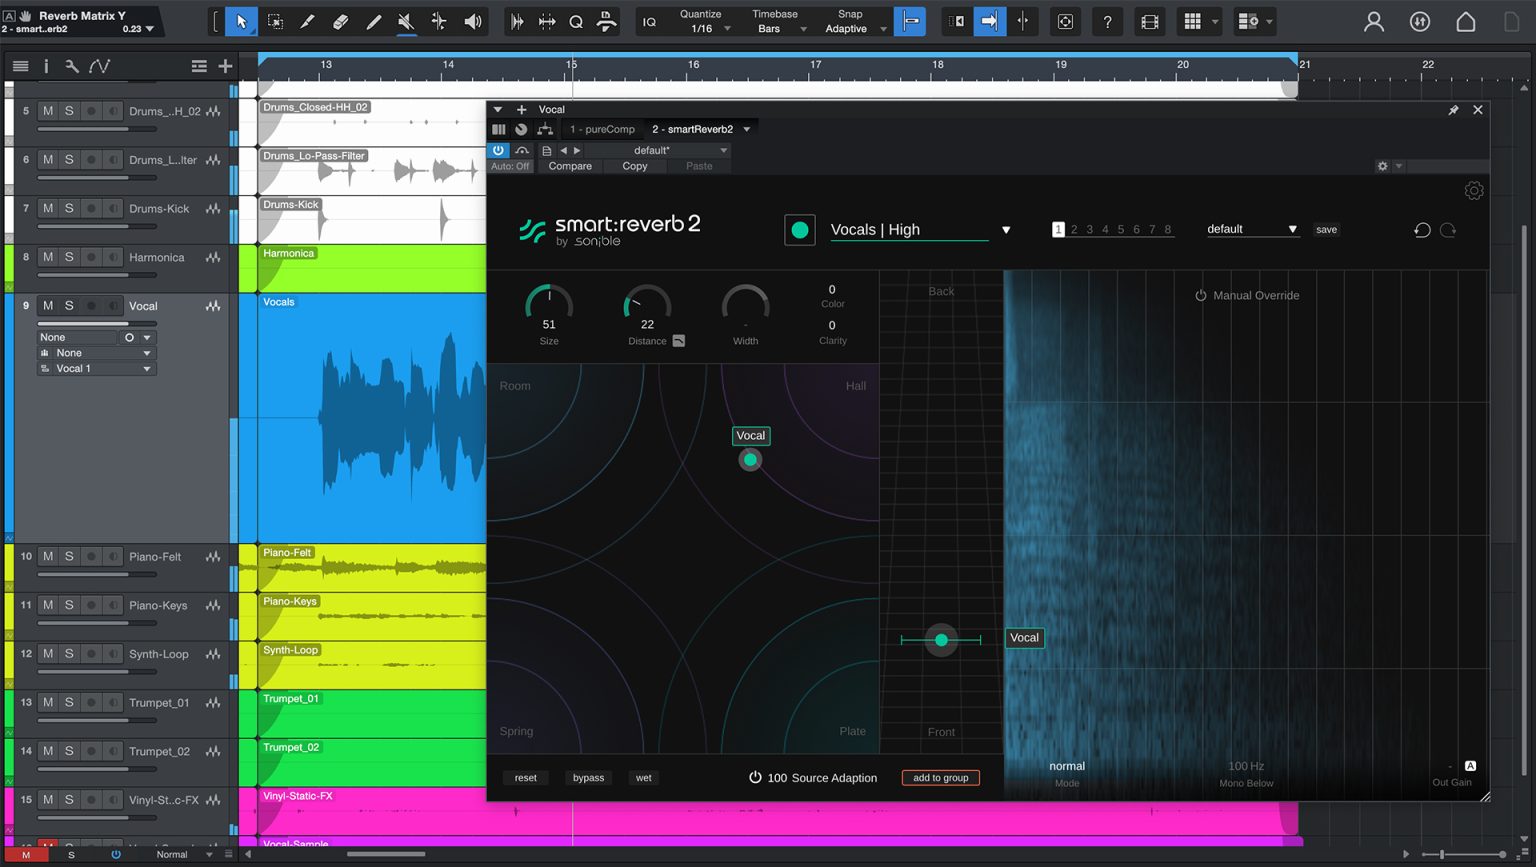The image size is (1536, 867).
Task: Click the Compare button
Action: pos(570,166)
